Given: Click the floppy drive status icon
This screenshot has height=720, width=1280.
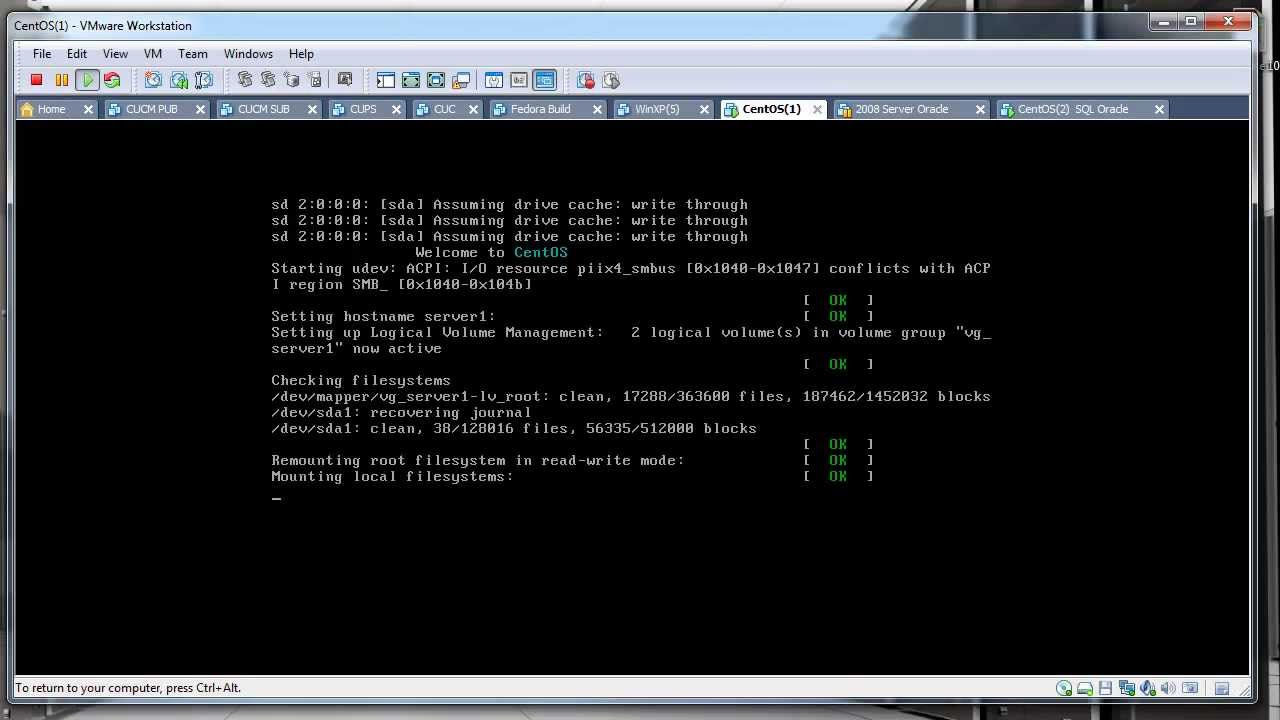Looking at the screenshot, I should pyautogui.click(x=1105, y=688).
